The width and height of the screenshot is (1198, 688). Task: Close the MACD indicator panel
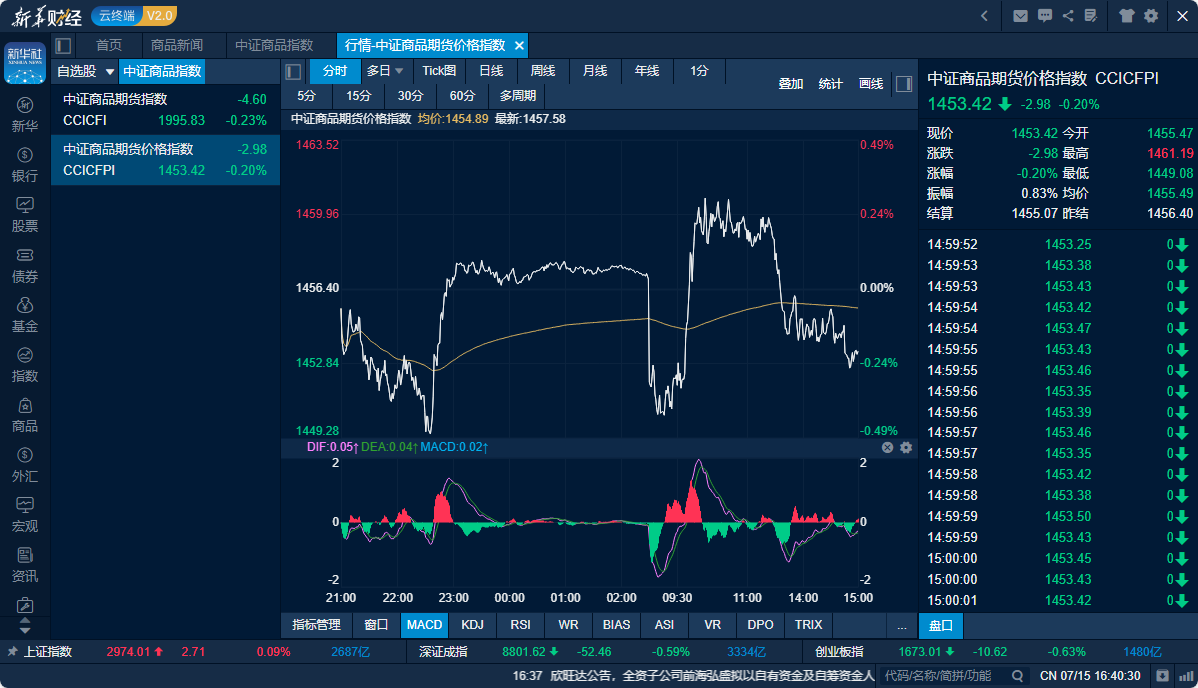tap(887, 448)
